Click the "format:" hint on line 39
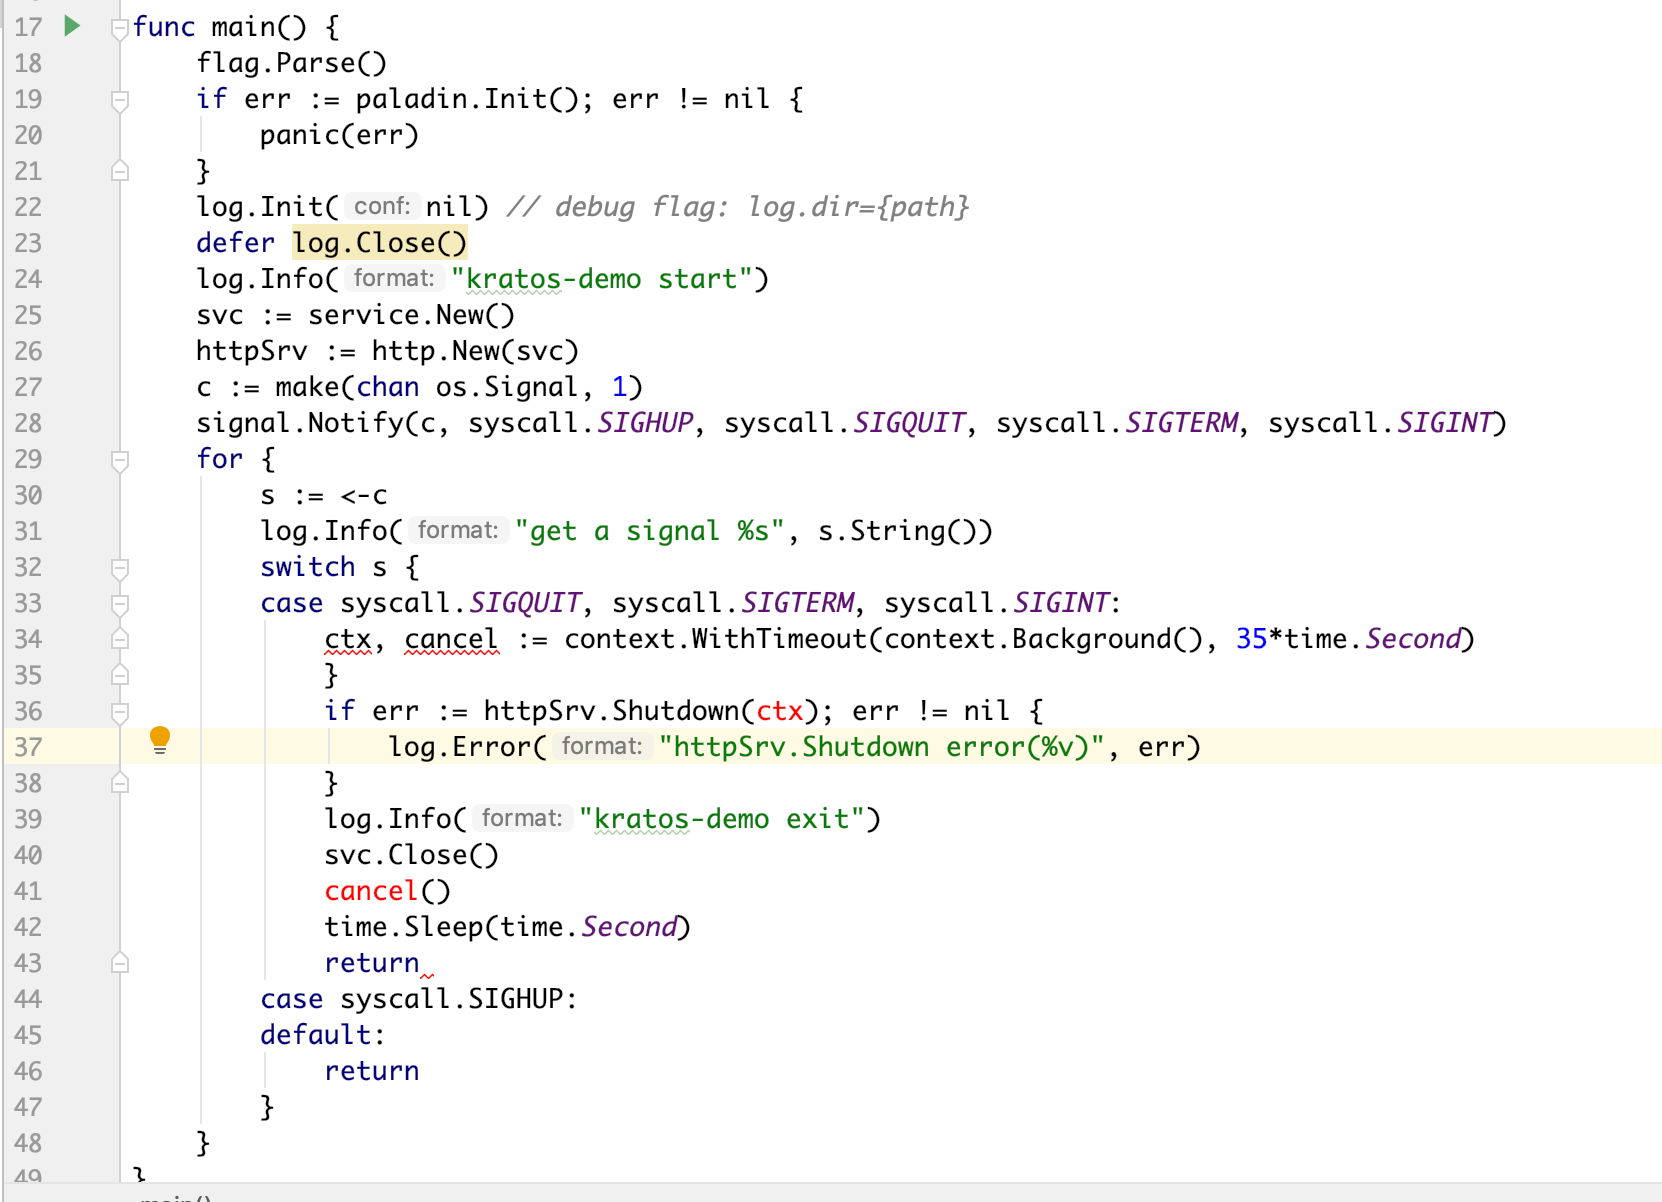The image size is (1662, 1202). point(521,818)
